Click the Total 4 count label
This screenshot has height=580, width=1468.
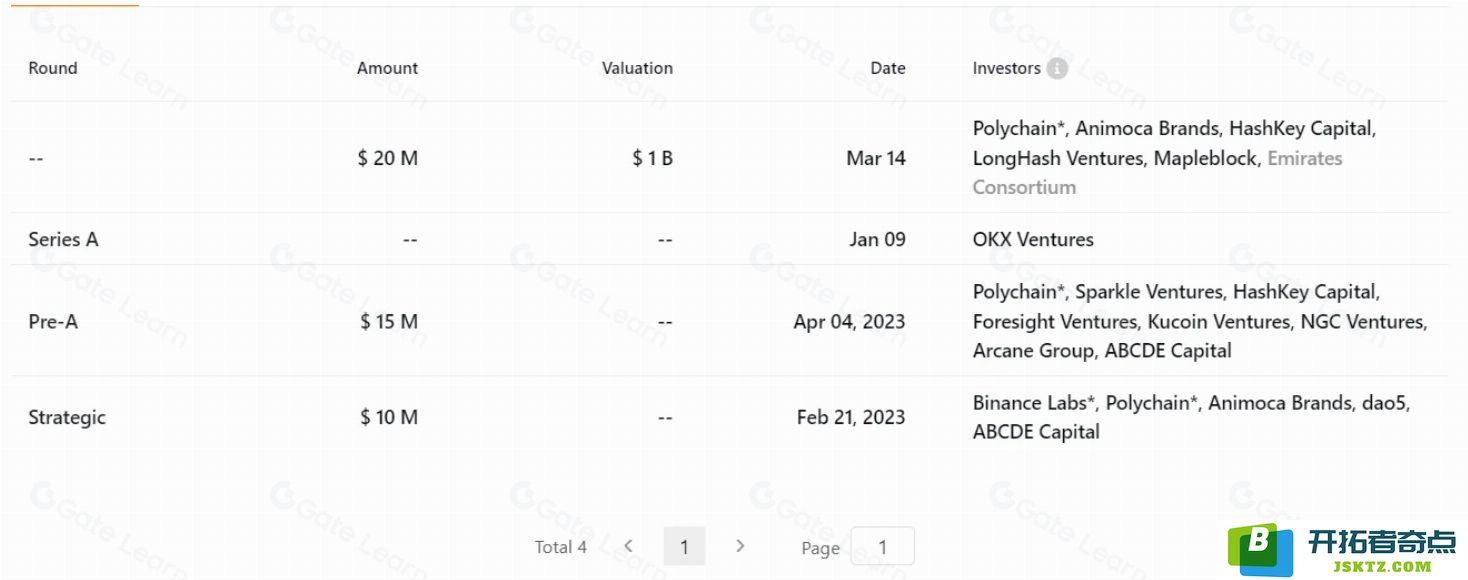point(561,547)
